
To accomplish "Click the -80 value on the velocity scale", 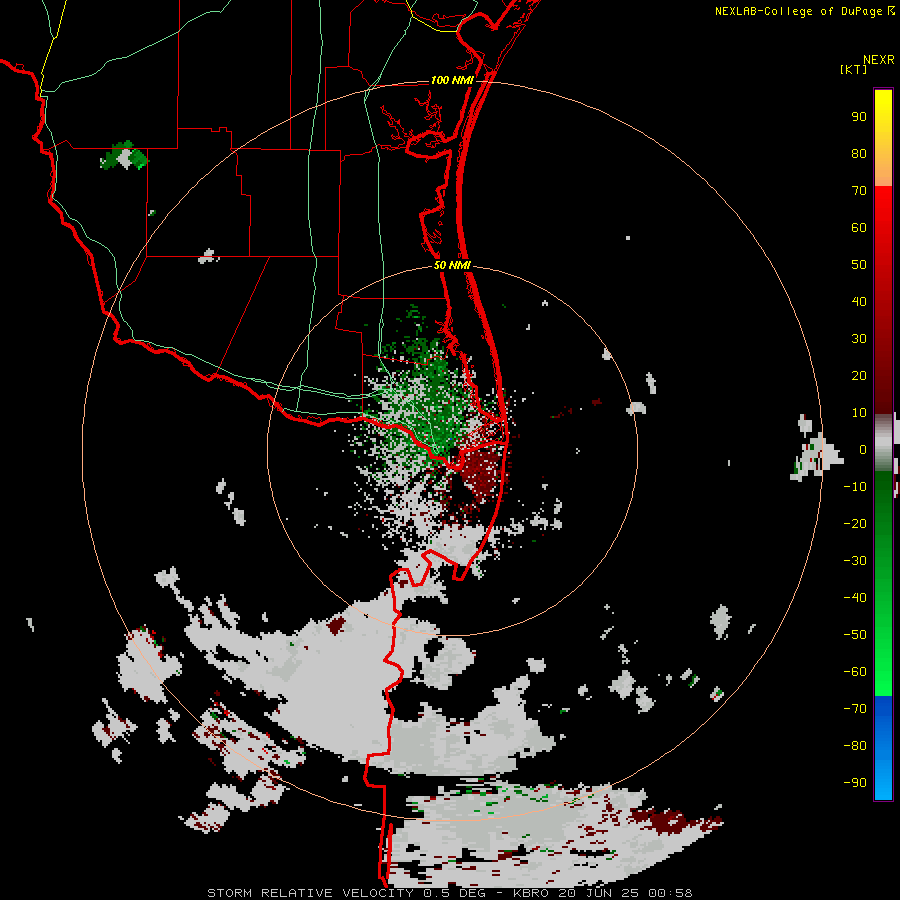I will coord(855,746).
